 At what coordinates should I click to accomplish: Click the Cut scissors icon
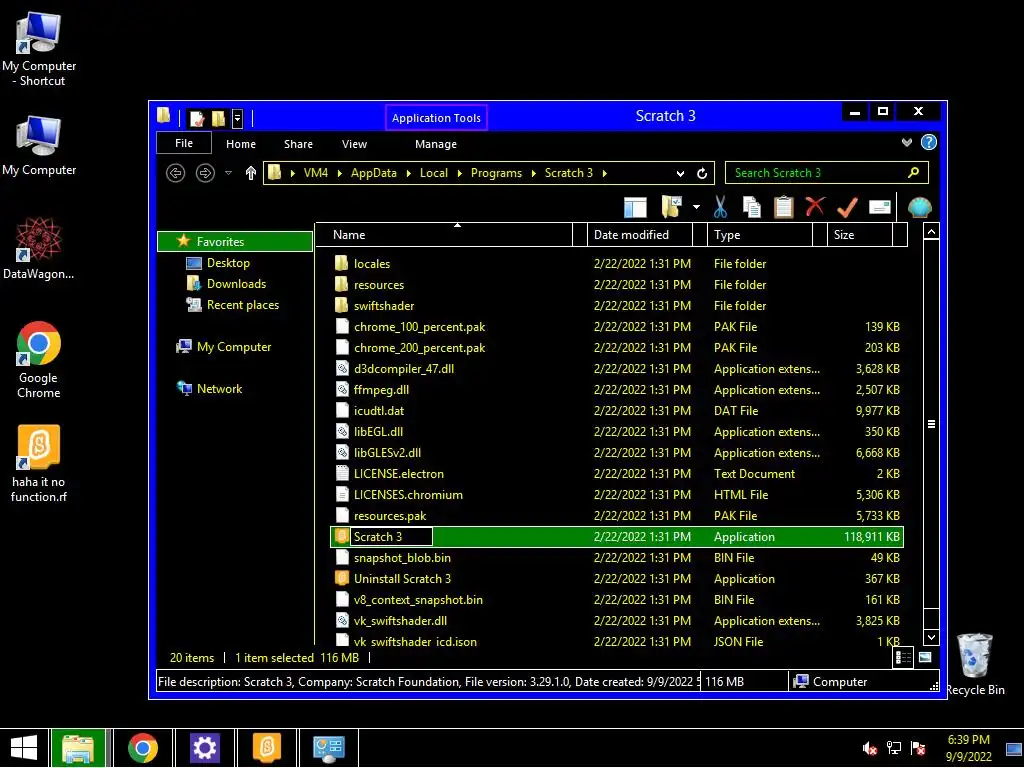720,207
